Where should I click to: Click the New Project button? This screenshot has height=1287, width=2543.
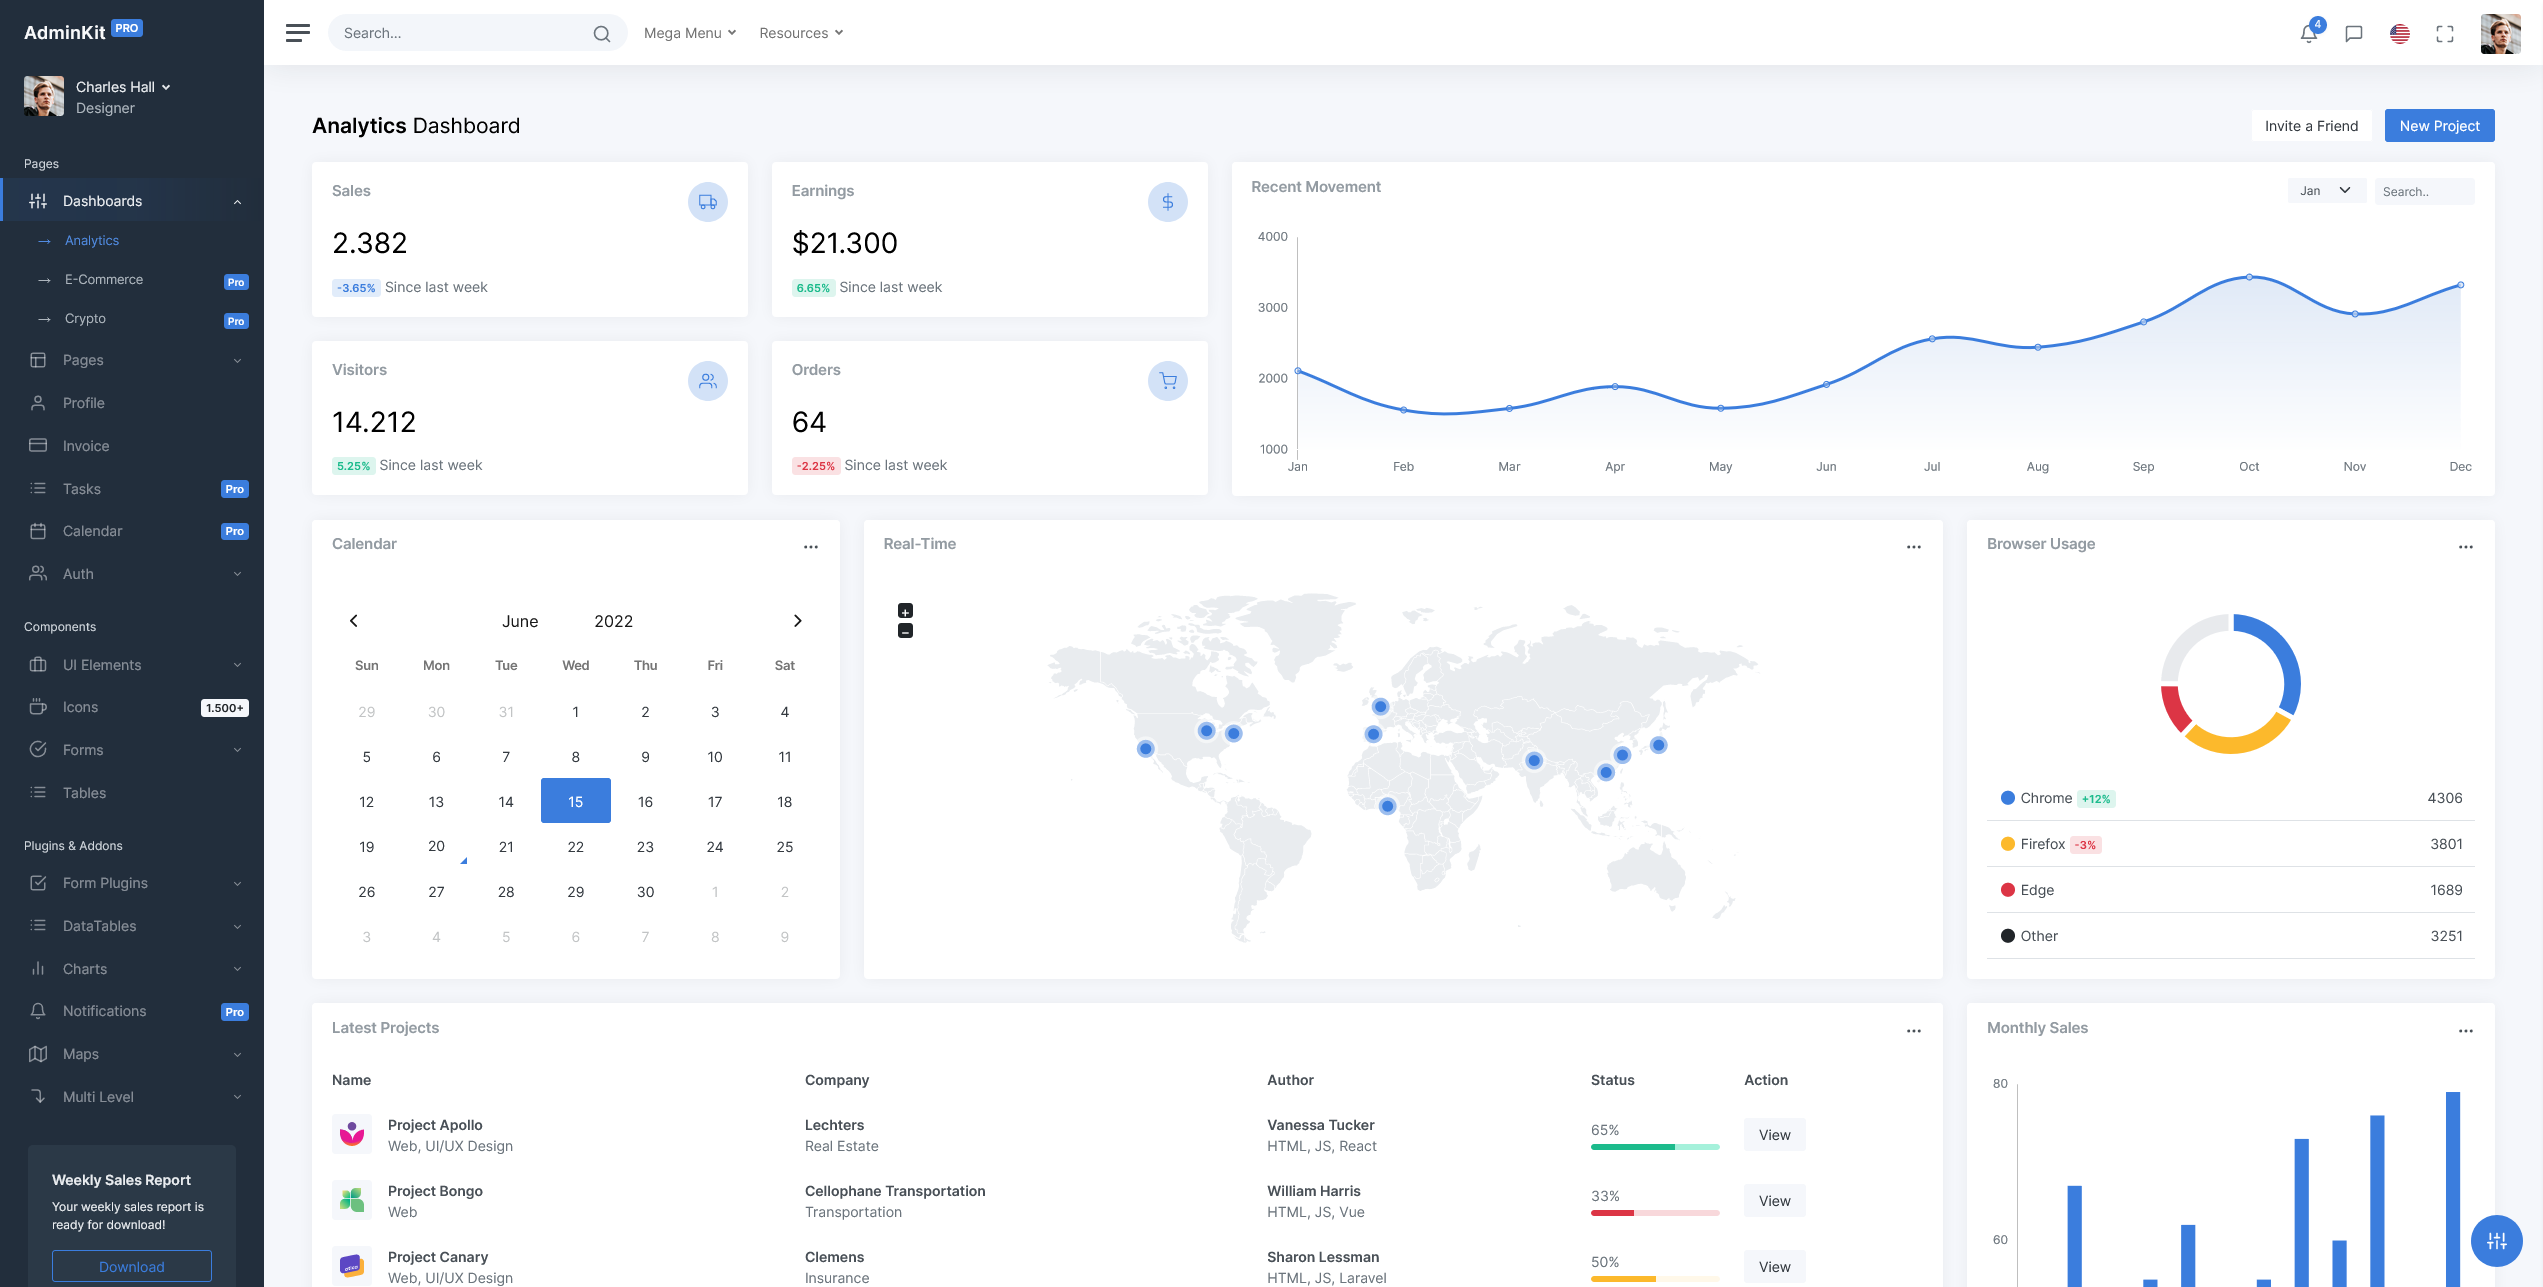(2439, 125)
